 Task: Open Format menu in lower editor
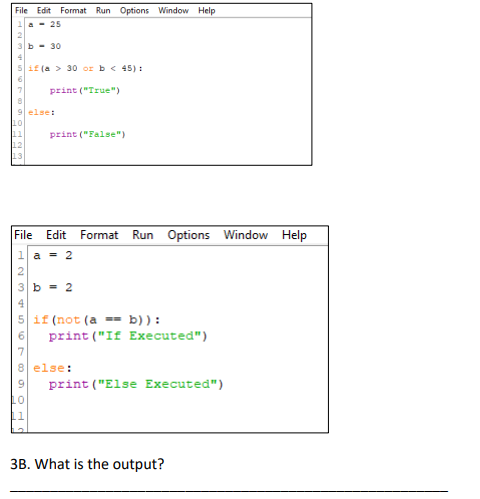99,235
